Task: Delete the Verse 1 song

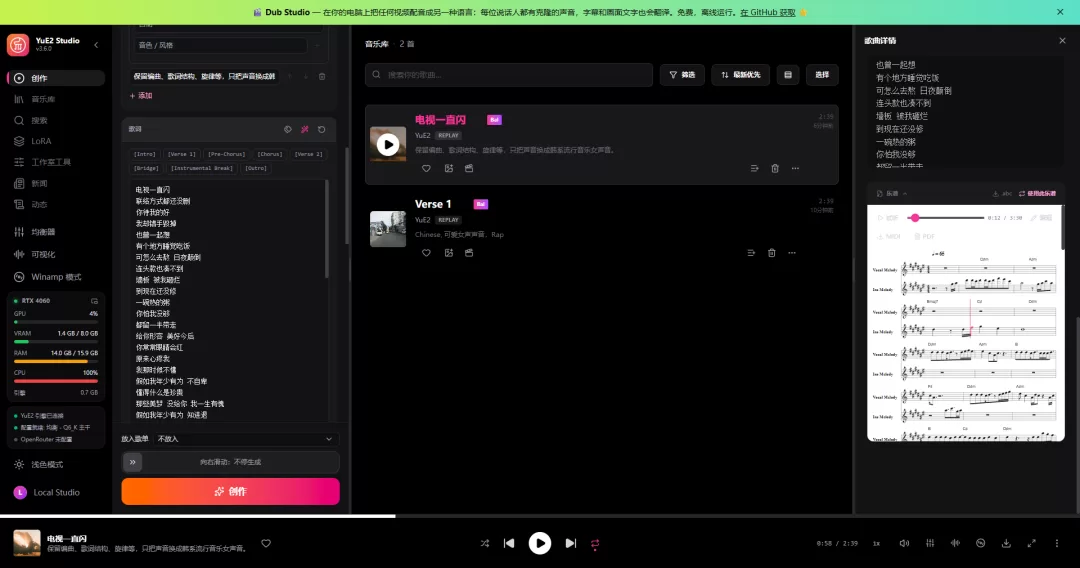Action: pyautogui.click(x=771, y=253)
